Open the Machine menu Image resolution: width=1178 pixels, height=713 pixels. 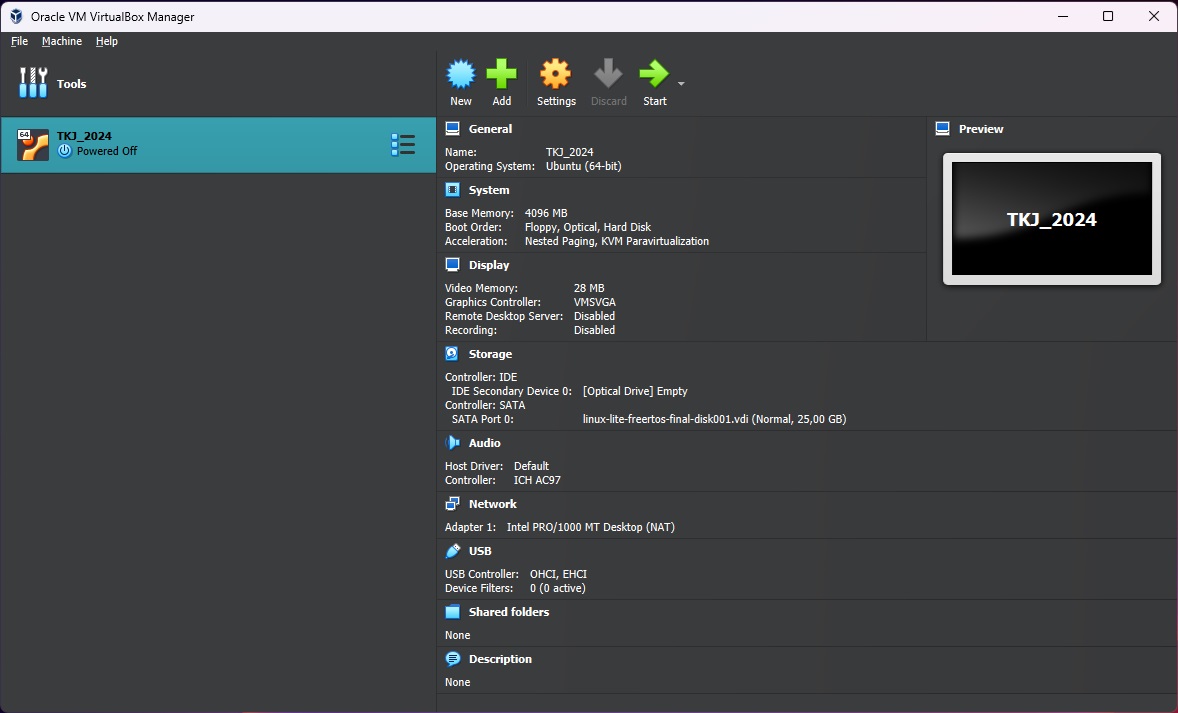click(x=61, y=41)
